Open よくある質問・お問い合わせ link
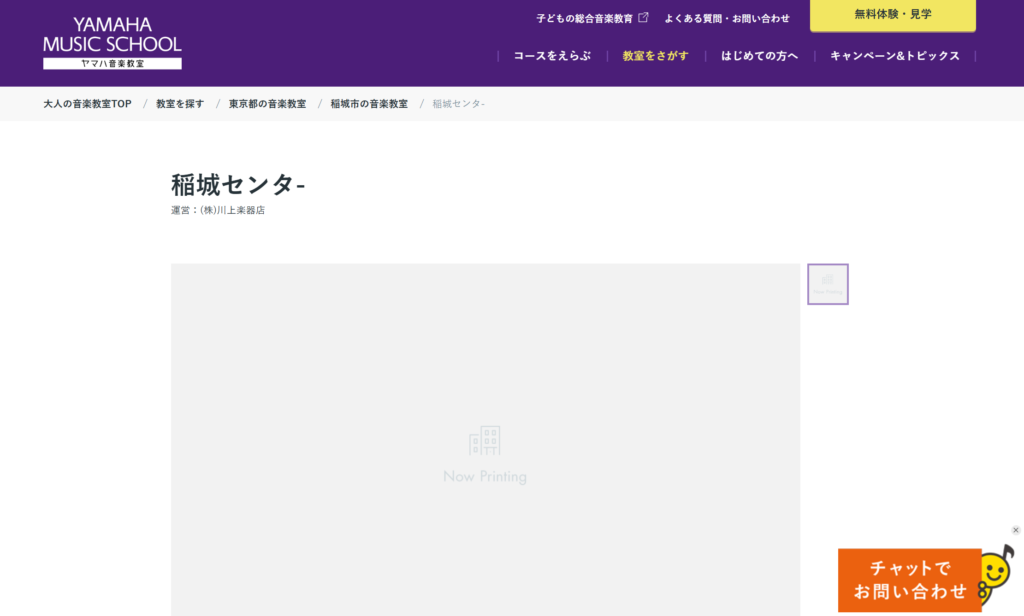1024x616 pixels. pyautogui.click(x=727, y=18)
